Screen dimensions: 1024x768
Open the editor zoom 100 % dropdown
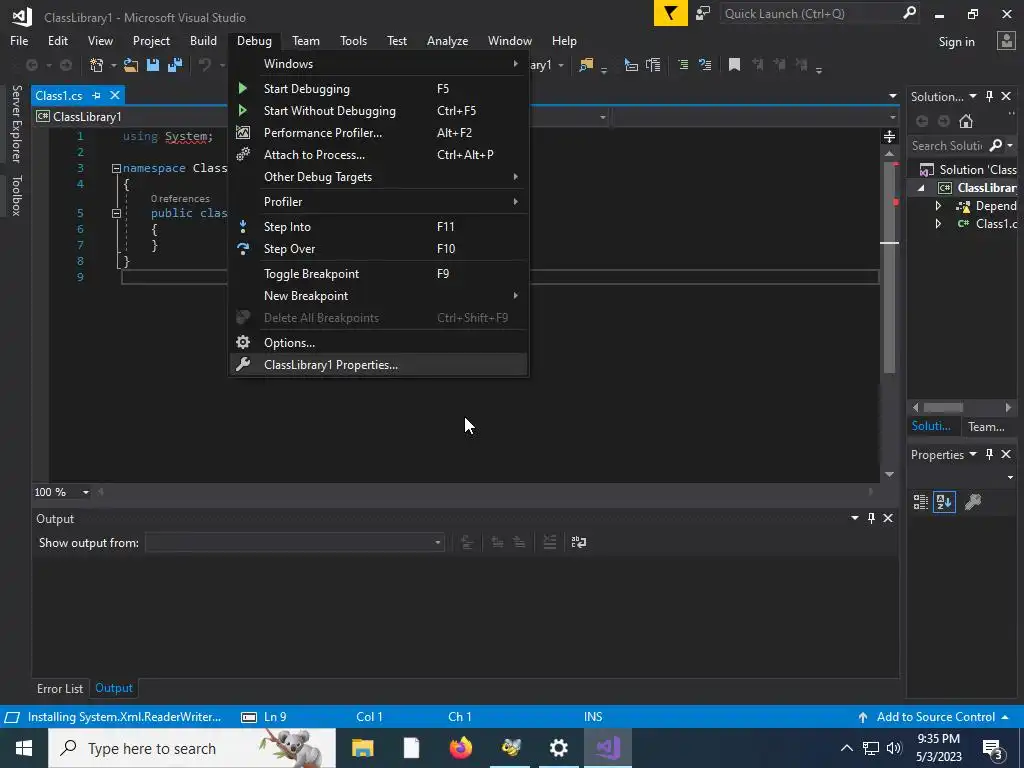pyautogui.click(x=86, y=492)
